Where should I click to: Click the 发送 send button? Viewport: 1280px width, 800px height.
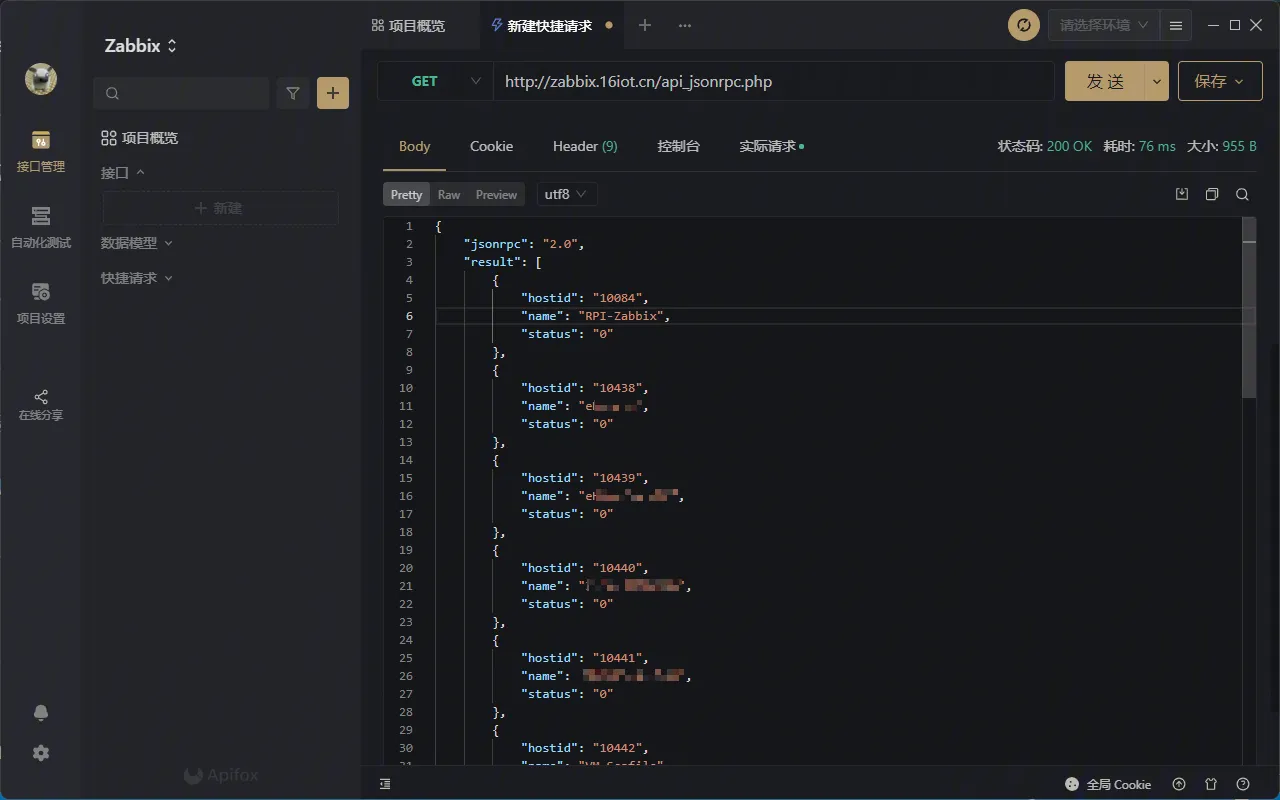1105,81
